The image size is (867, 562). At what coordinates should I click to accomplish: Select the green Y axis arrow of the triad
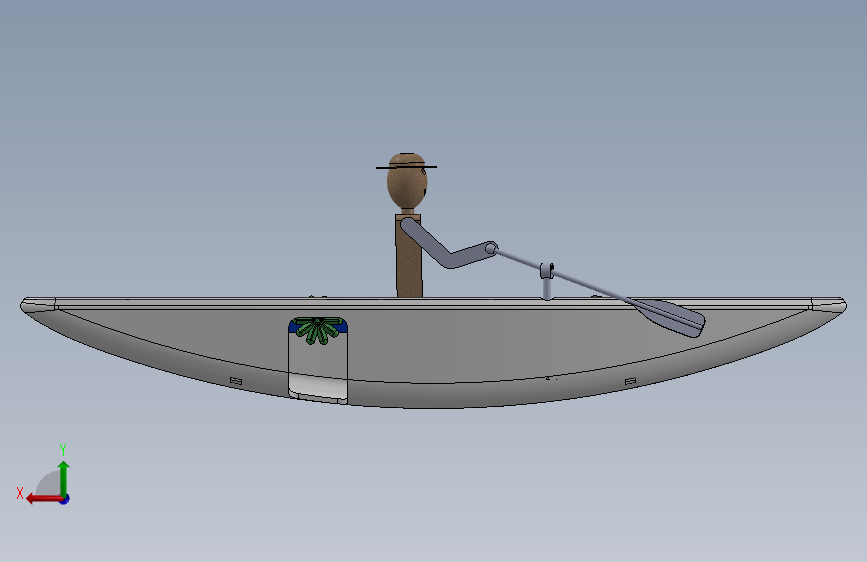click(x=64, y=477)
